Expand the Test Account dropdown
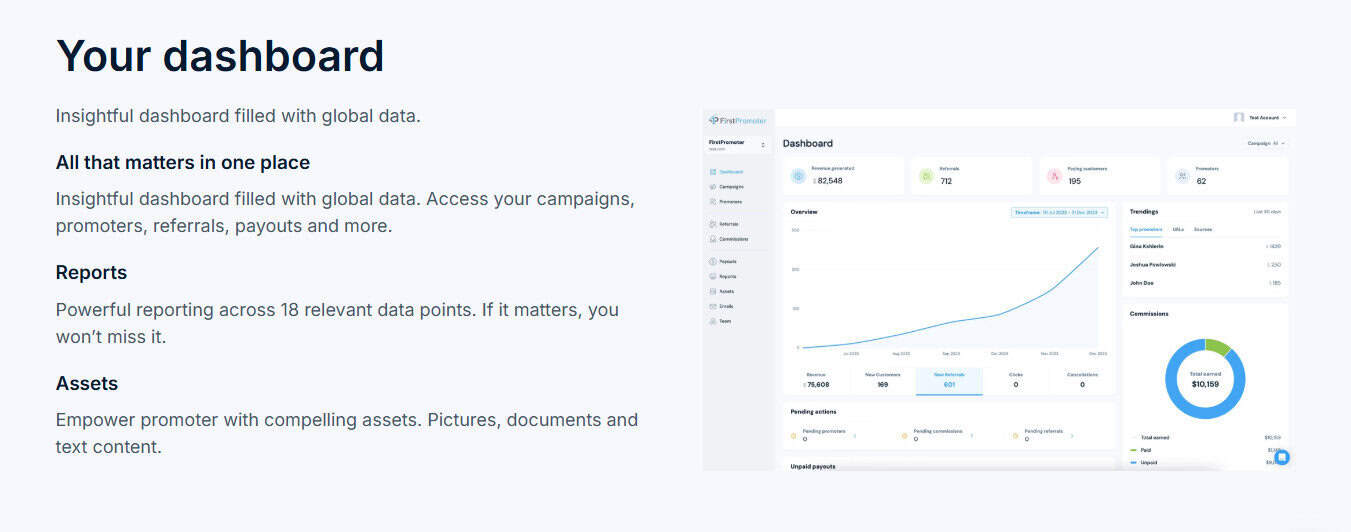Screen dimensions: 1351x532 click(1261, 117)
